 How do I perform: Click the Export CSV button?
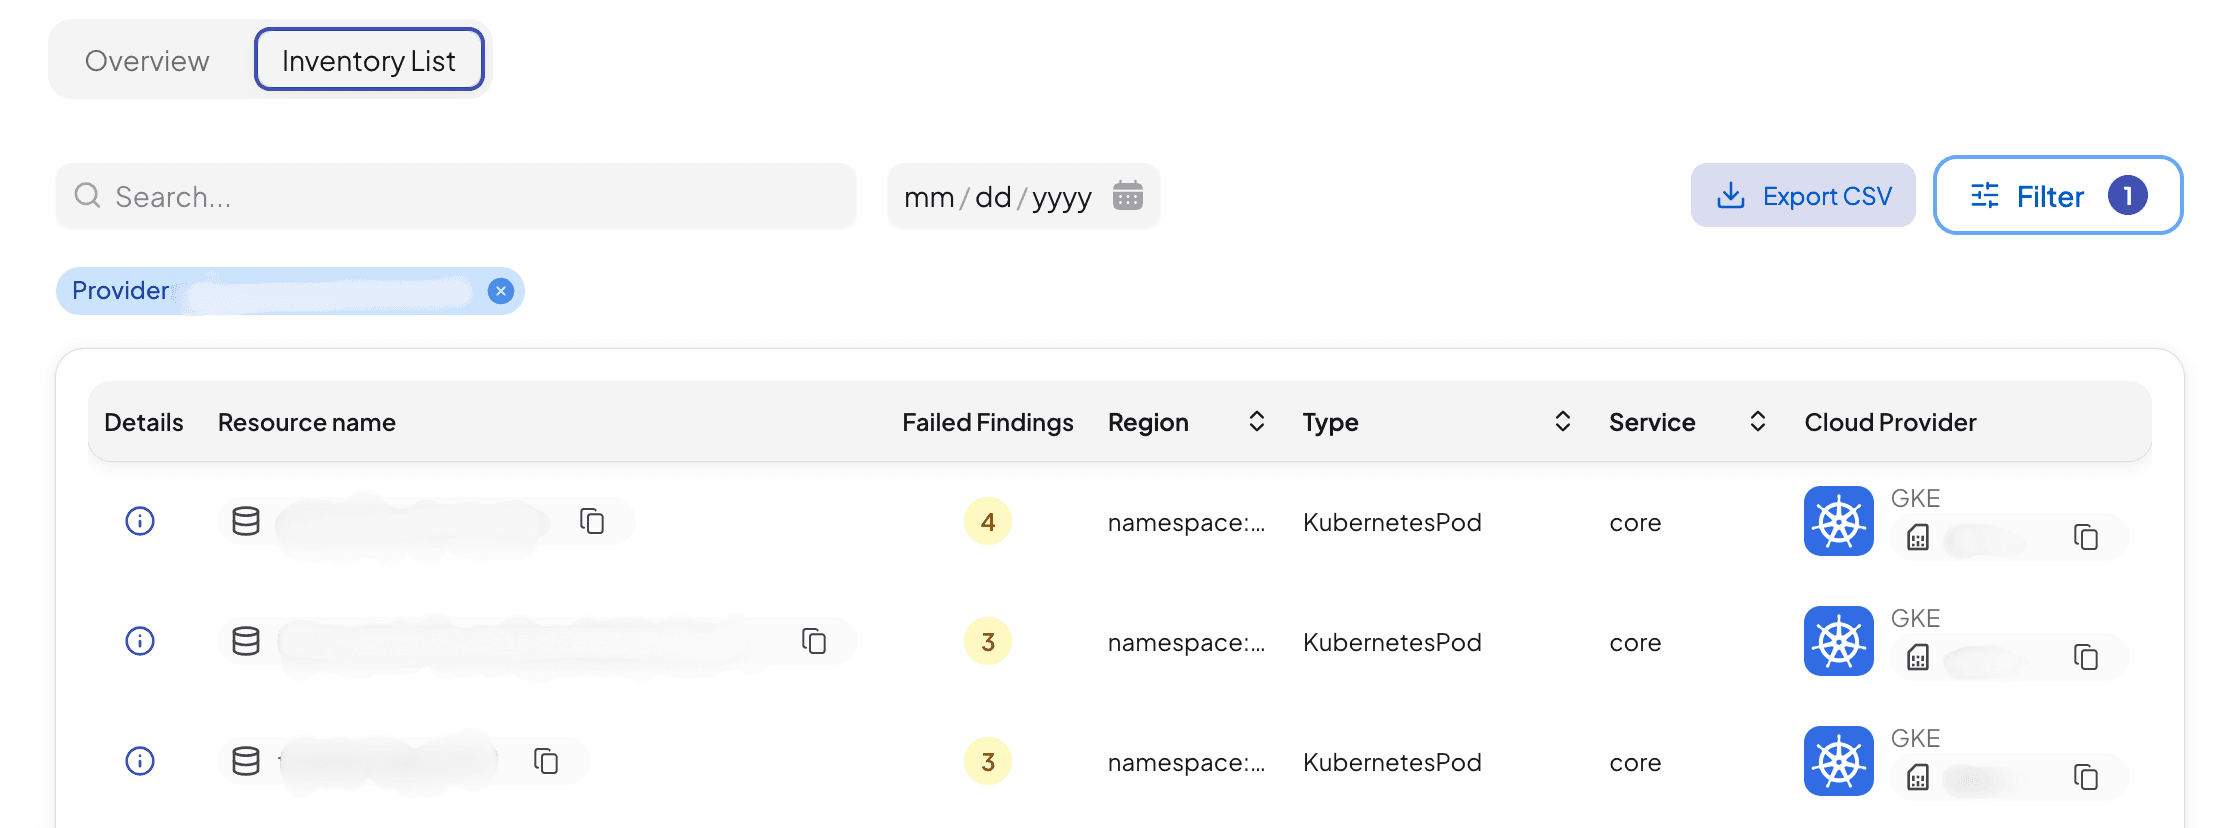click(x=1803, y=196)
